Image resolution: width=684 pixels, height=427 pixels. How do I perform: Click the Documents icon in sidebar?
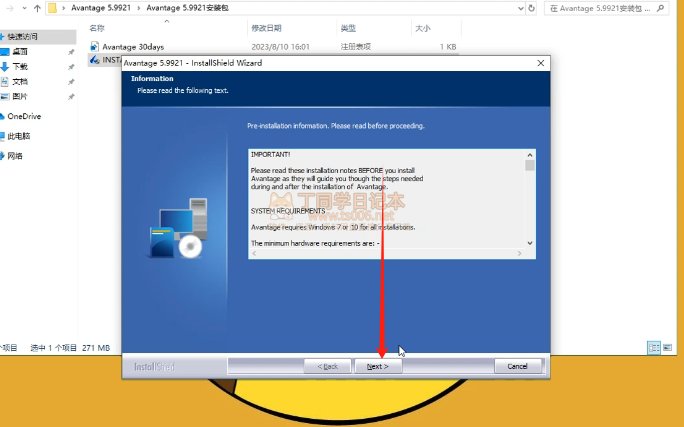4,82
